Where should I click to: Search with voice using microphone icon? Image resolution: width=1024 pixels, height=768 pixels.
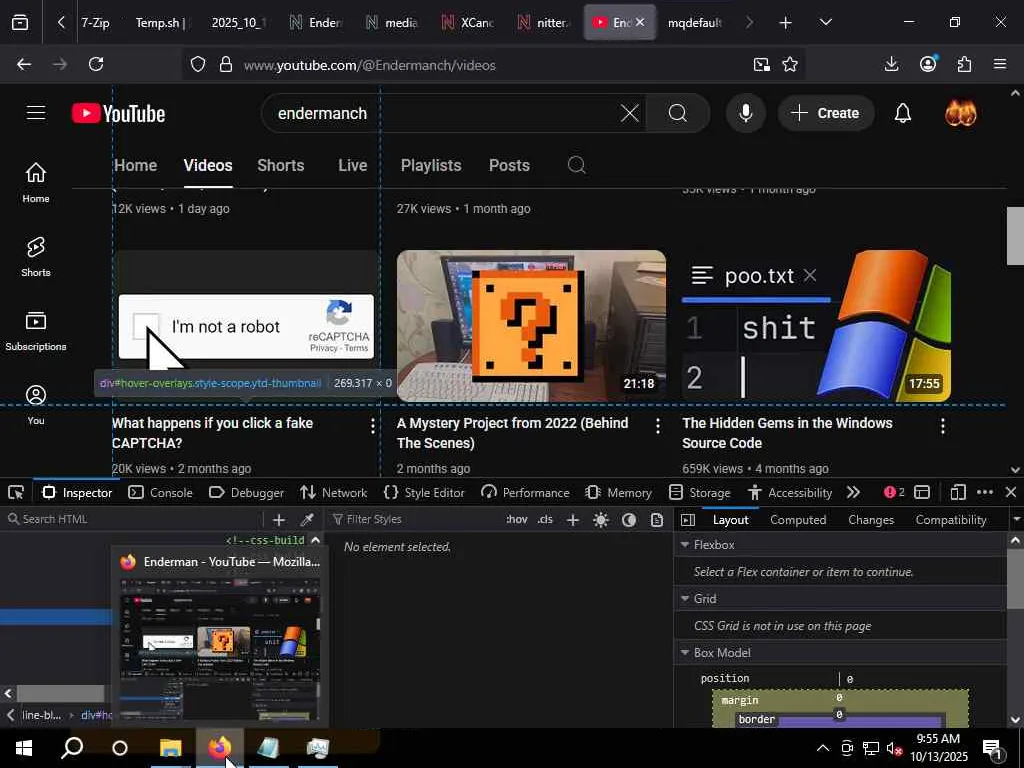click(745, 113)
